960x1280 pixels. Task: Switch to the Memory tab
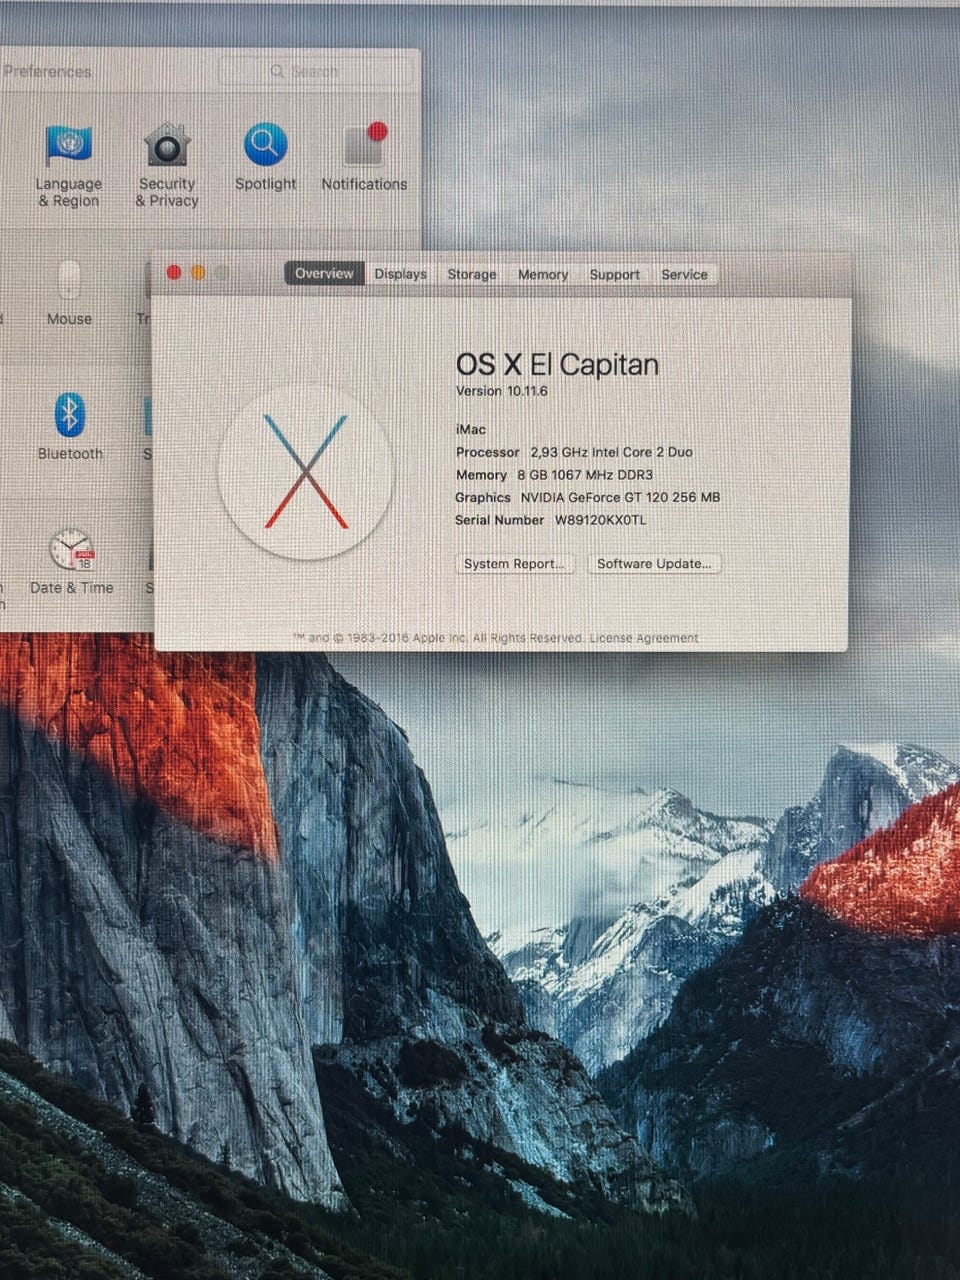(x=543, y=274)
